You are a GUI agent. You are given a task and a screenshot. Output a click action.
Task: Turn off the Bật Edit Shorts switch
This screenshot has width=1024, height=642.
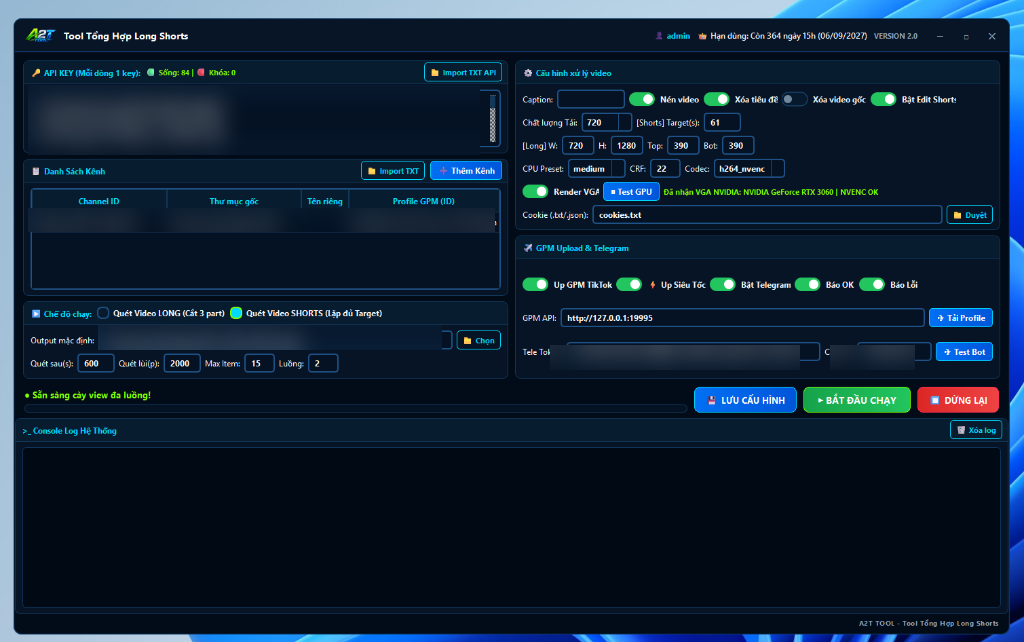pos(883,99)
